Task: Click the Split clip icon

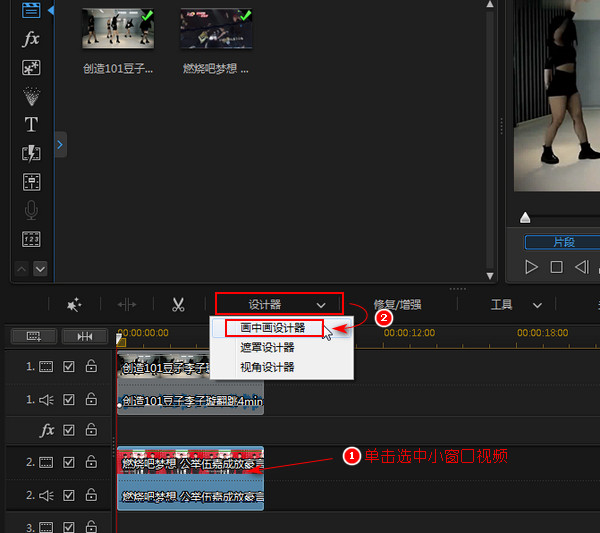Action: [x=127, y=305]
